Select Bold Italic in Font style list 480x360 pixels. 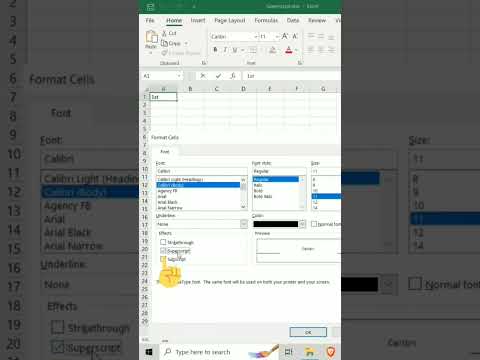pos(276,197)
